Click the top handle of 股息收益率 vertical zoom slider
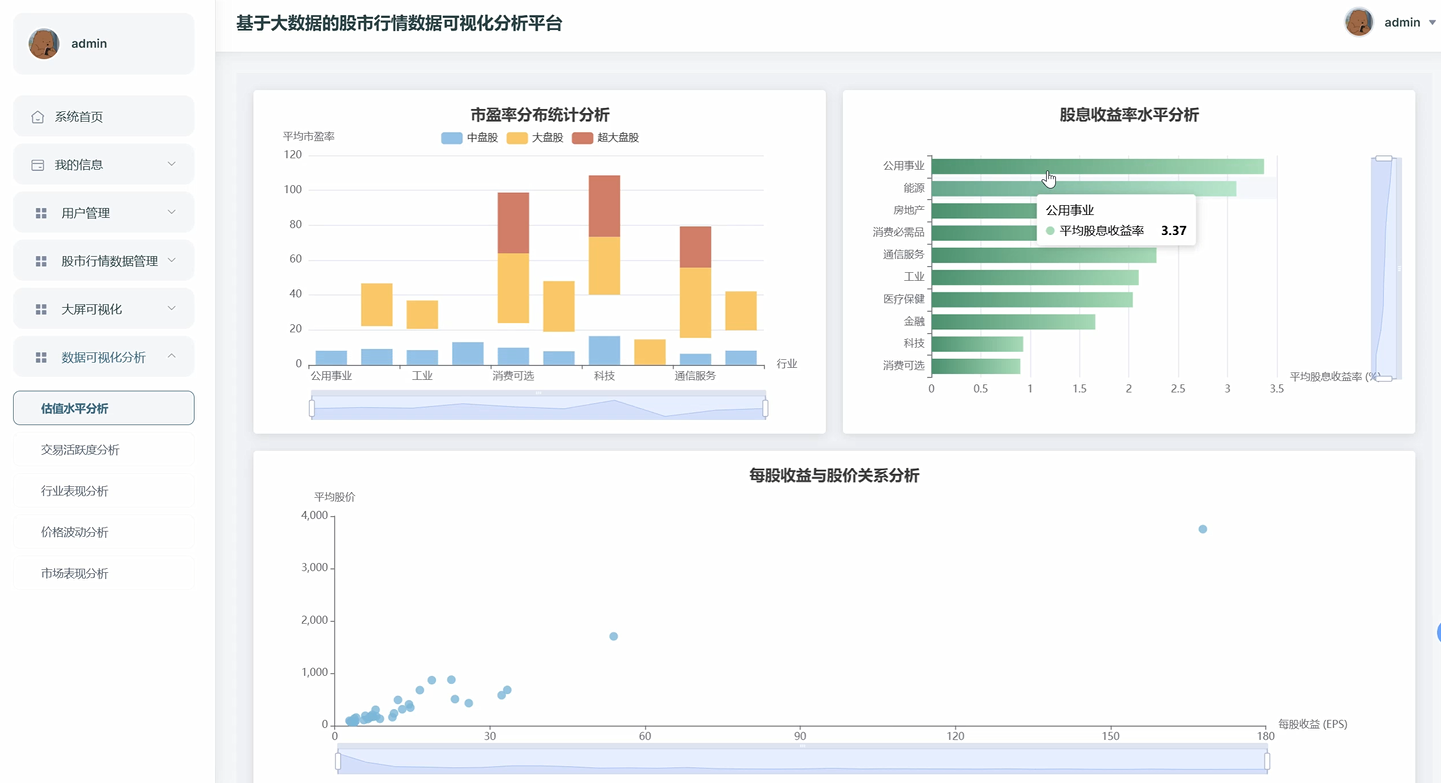The height and width of the screenshot is (783, 1441). tap(1384, 158)
